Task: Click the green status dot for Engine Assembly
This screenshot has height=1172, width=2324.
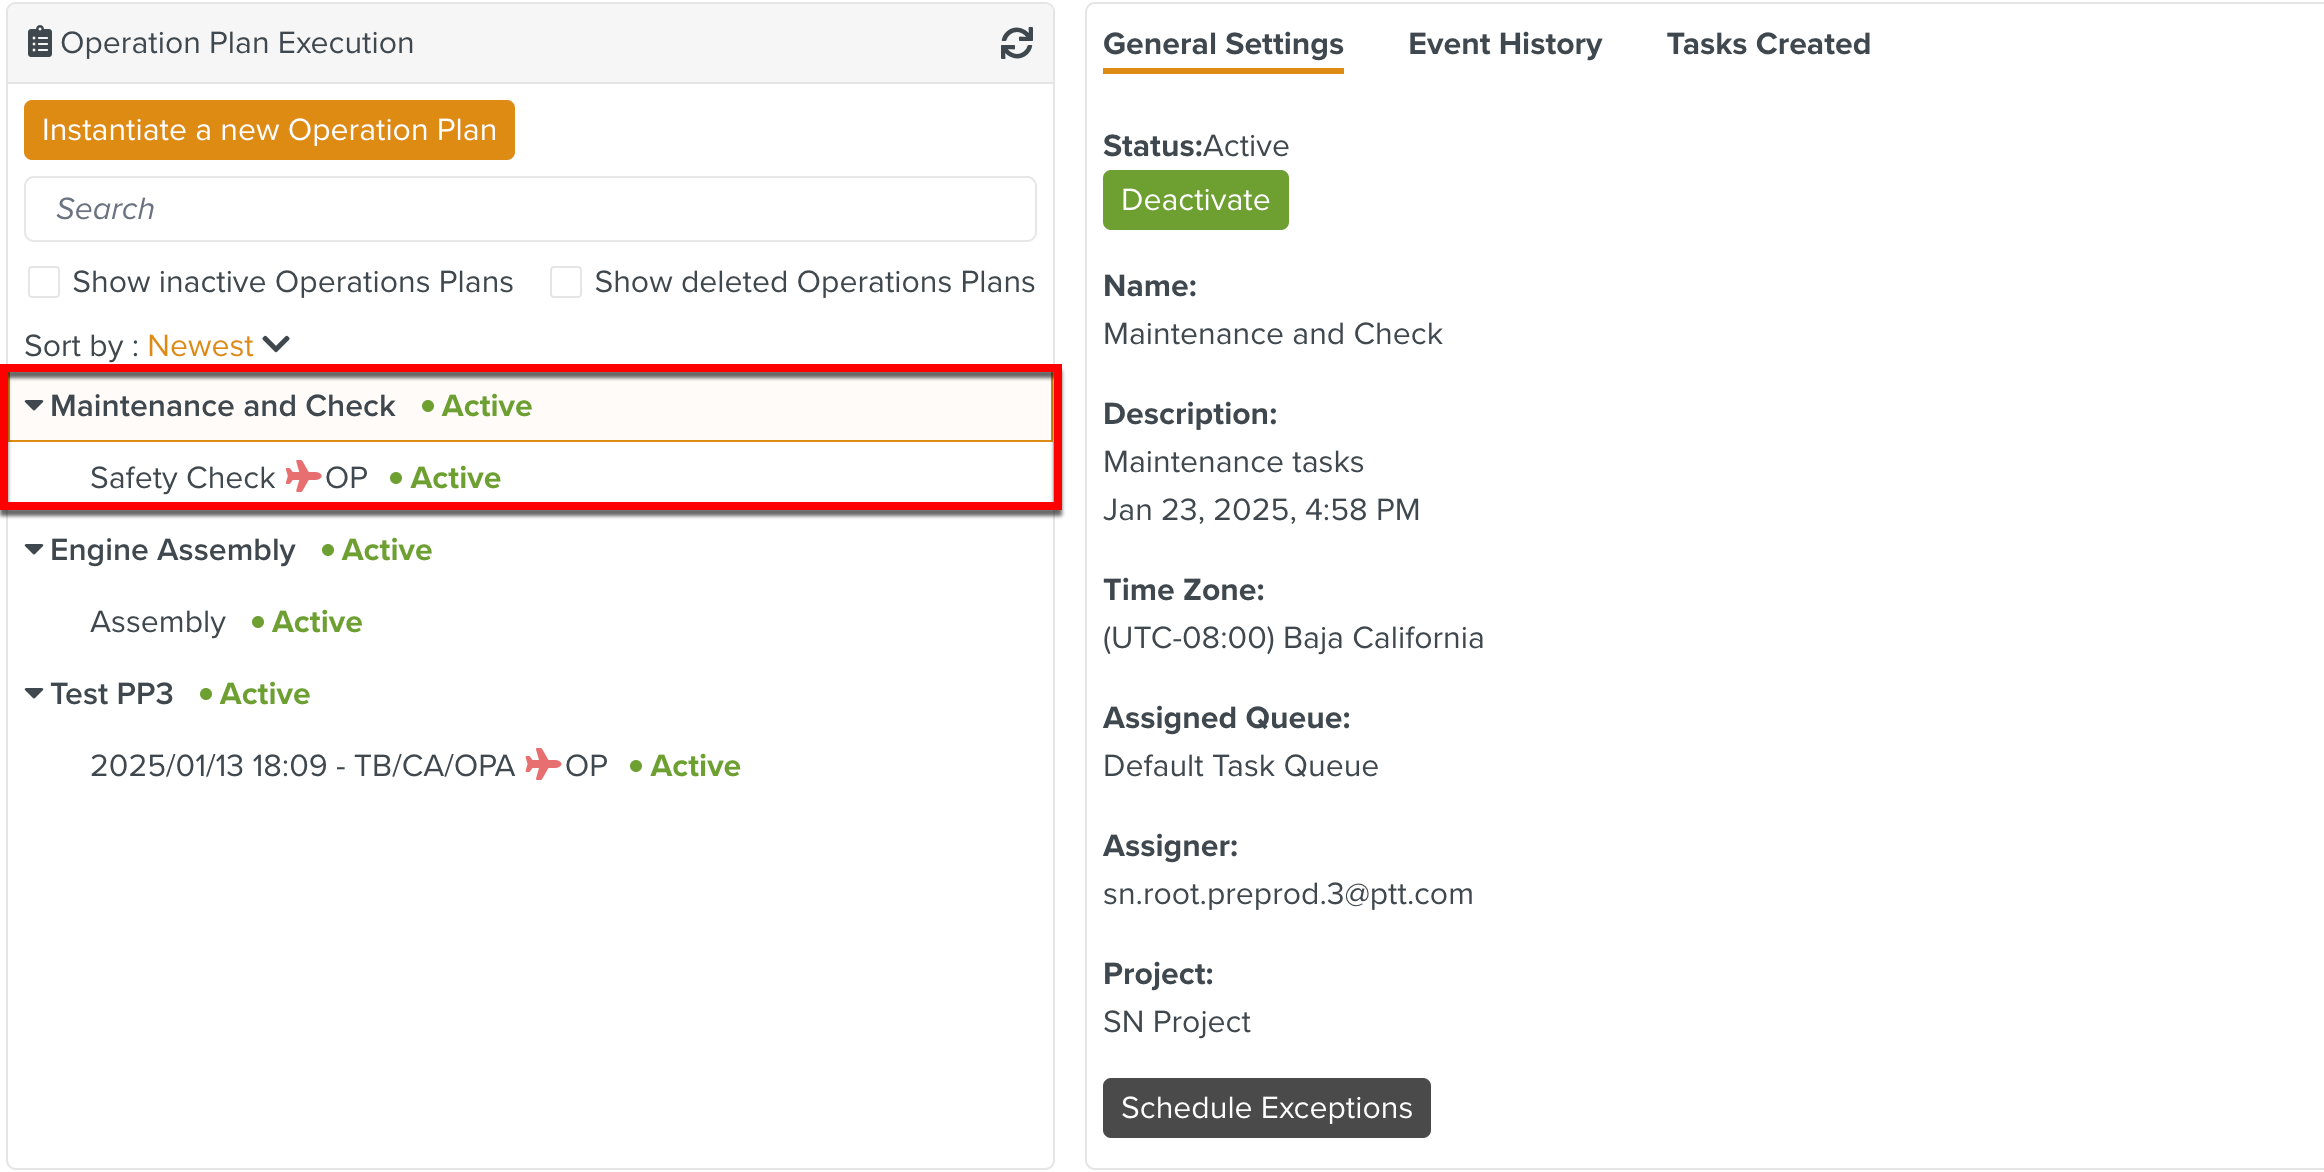Action: pos(327,550)
